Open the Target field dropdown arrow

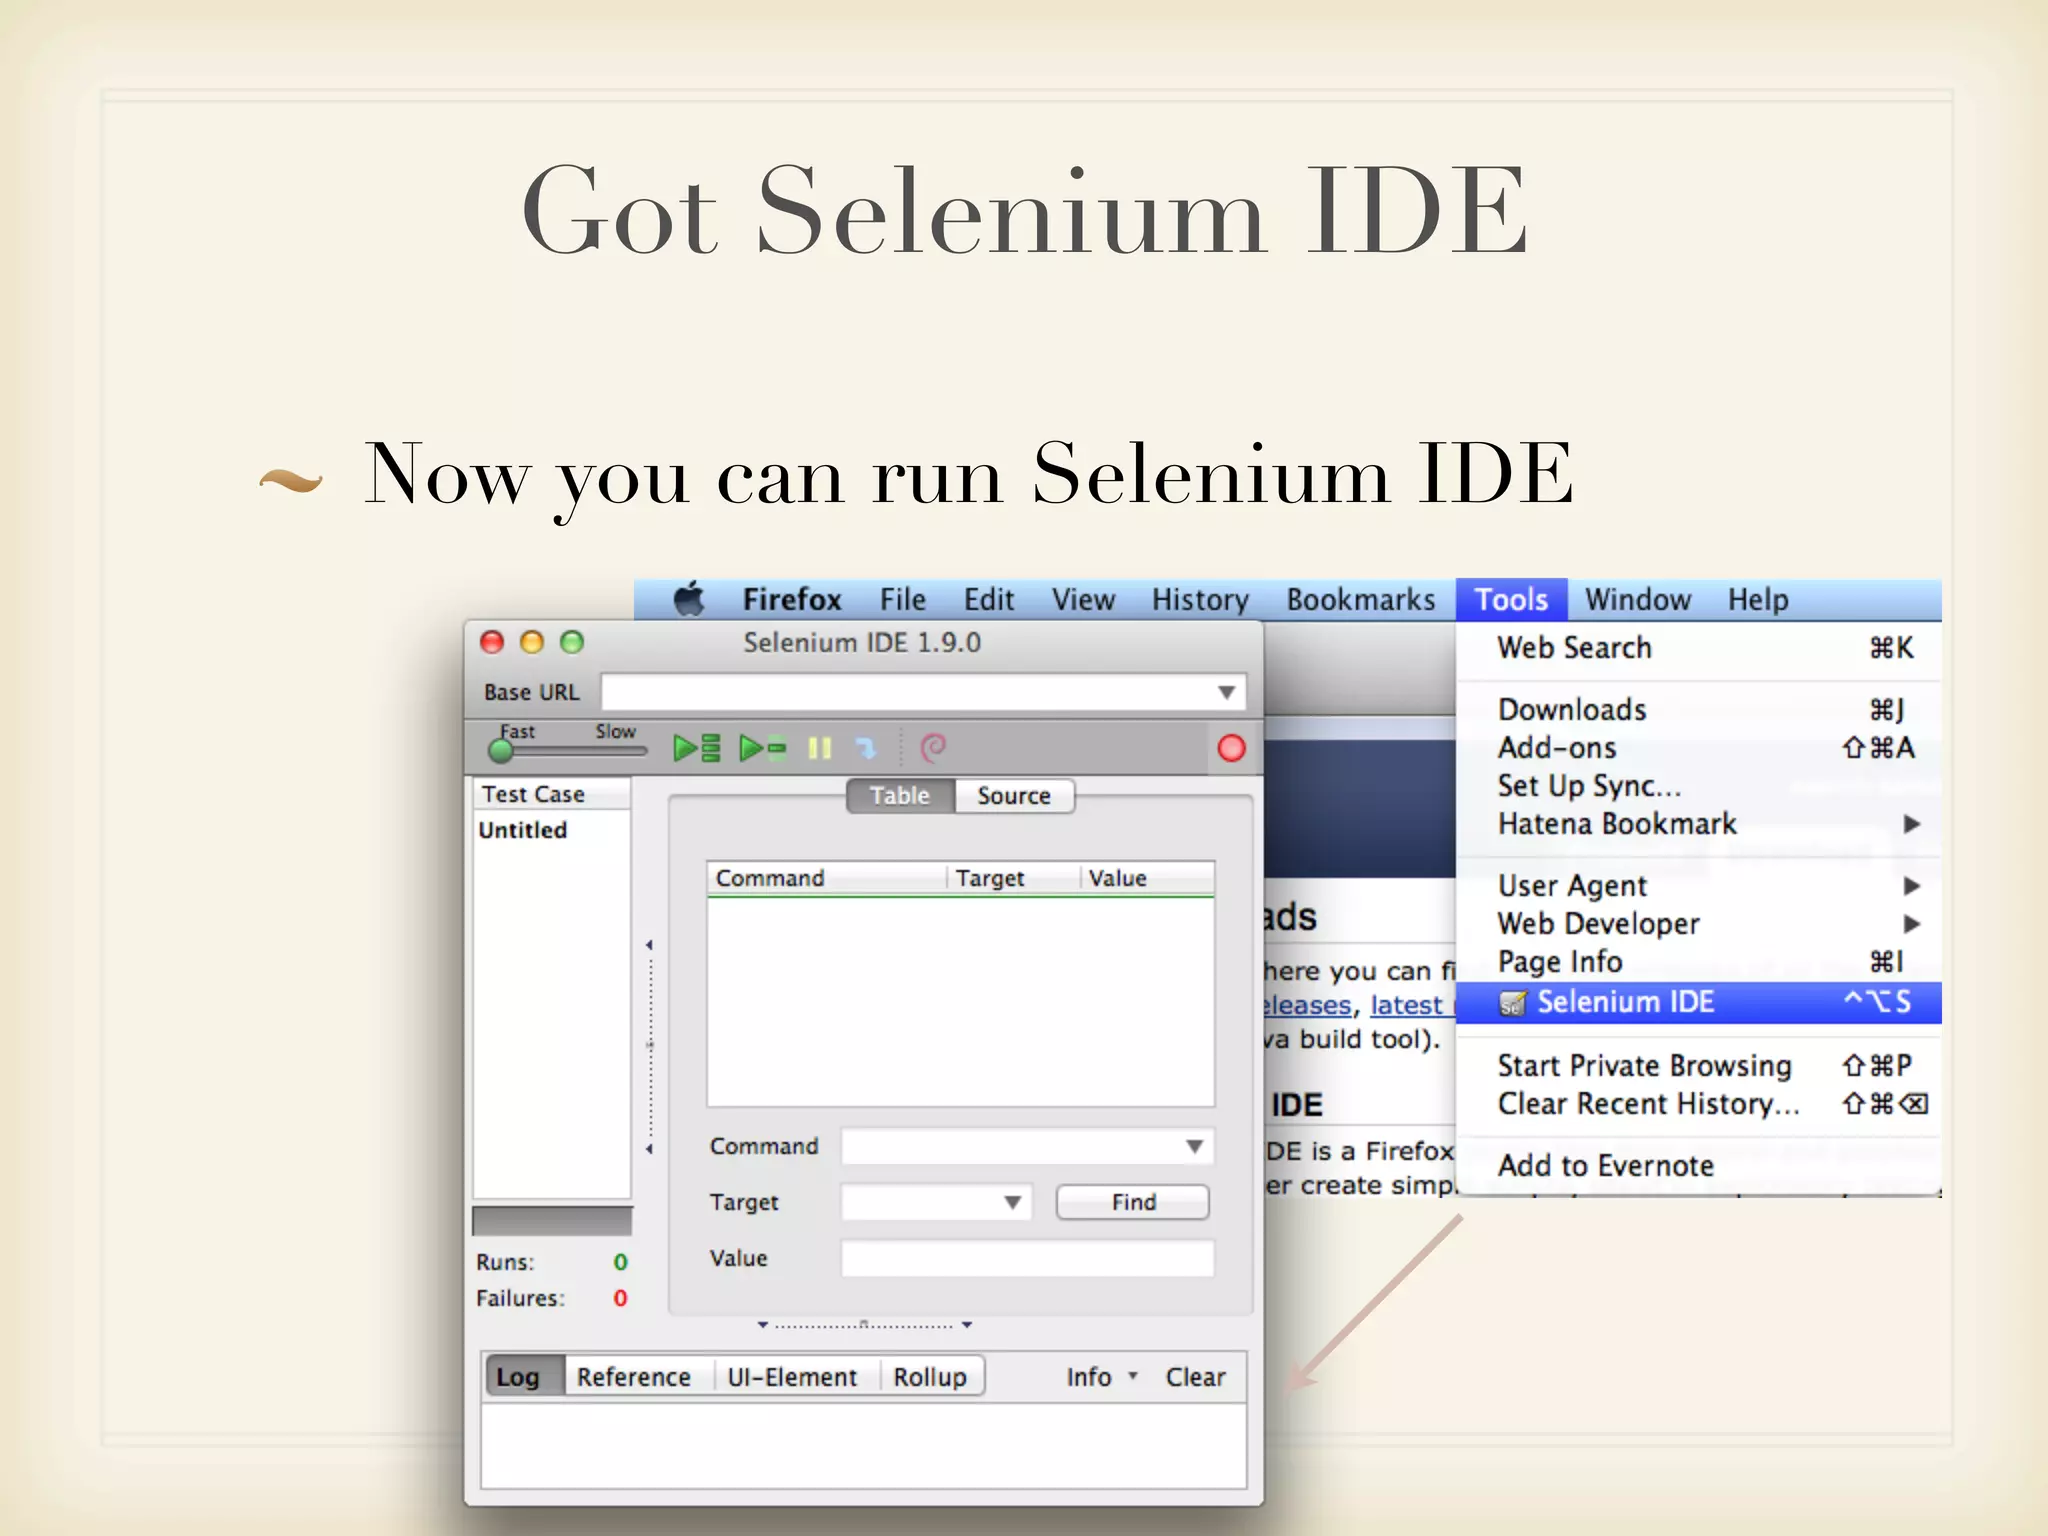(1013, 1202)
